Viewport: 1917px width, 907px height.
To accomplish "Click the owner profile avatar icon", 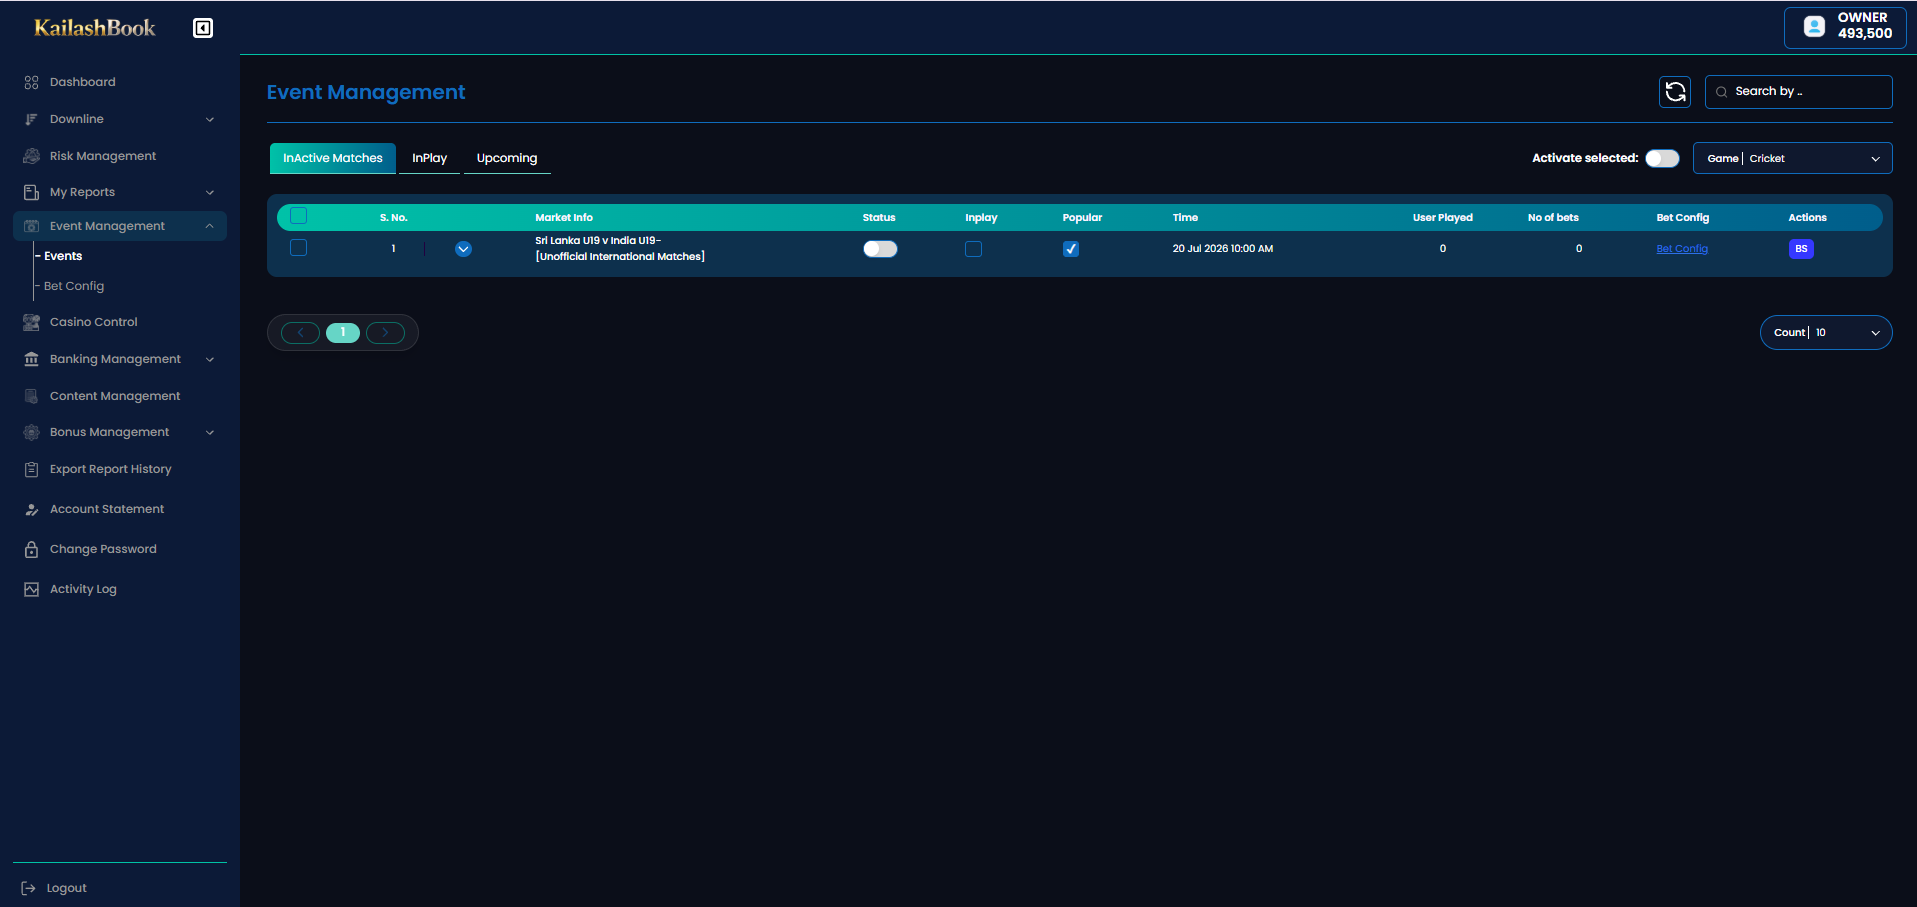I will pyautogui.click(x=1814, y=26).
